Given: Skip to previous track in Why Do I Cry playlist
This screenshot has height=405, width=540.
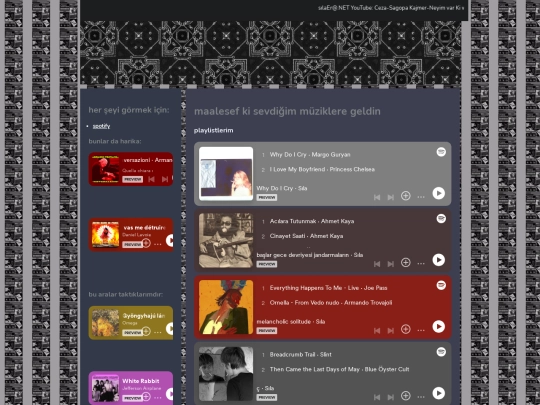Looking at the screenshot, I should pyautogui.click(x=377, y=197).
